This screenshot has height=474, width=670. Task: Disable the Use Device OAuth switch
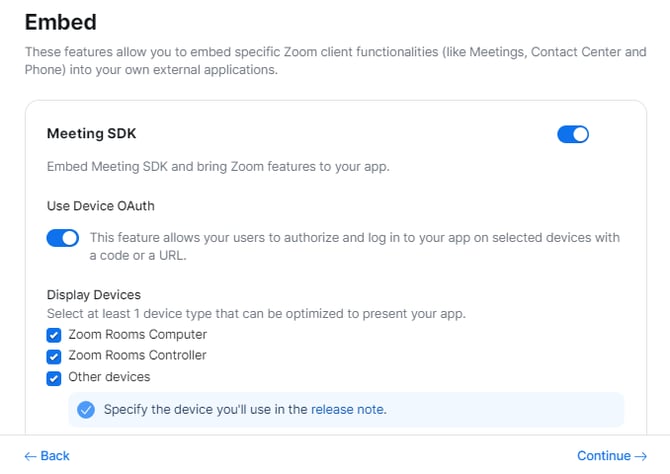63,238
